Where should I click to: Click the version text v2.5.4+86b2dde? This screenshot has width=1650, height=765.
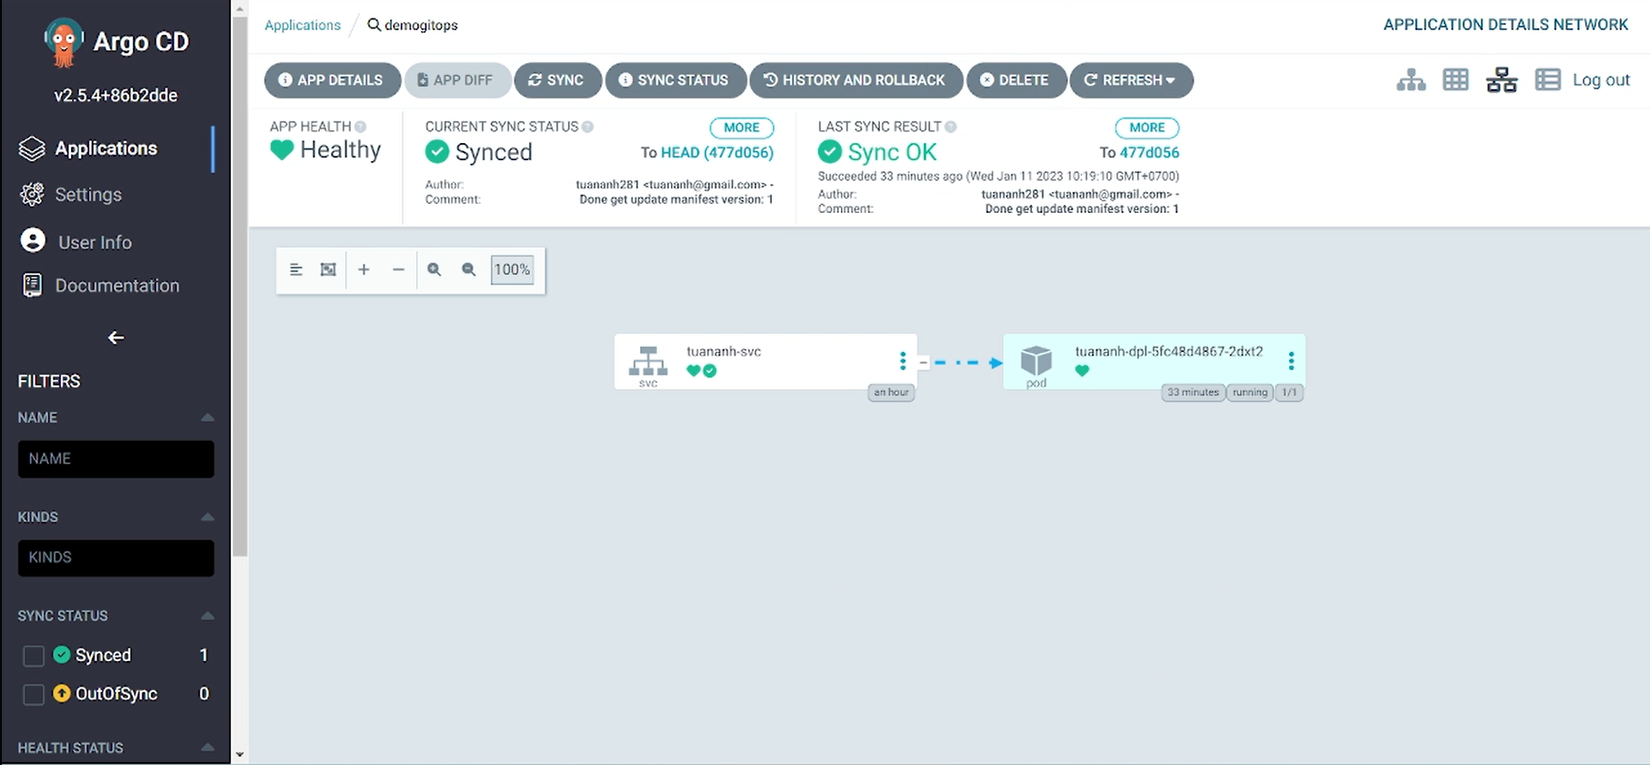point(116,96)
